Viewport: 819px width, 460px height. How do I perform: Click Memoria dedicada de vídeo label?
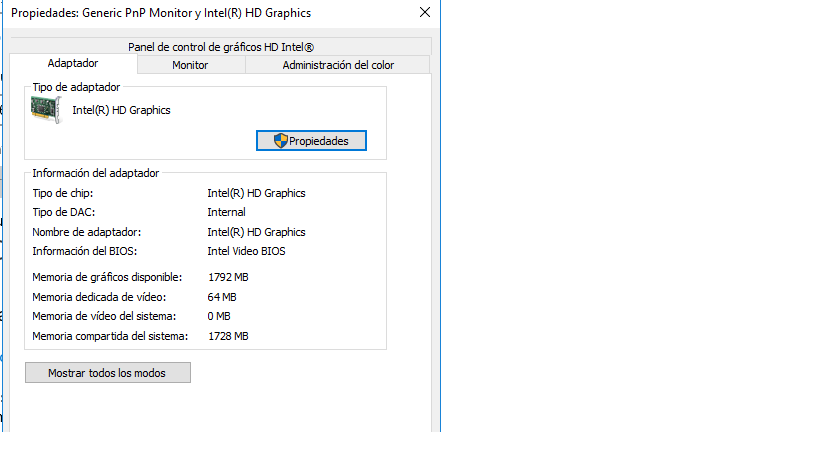[x=99, y=297]
